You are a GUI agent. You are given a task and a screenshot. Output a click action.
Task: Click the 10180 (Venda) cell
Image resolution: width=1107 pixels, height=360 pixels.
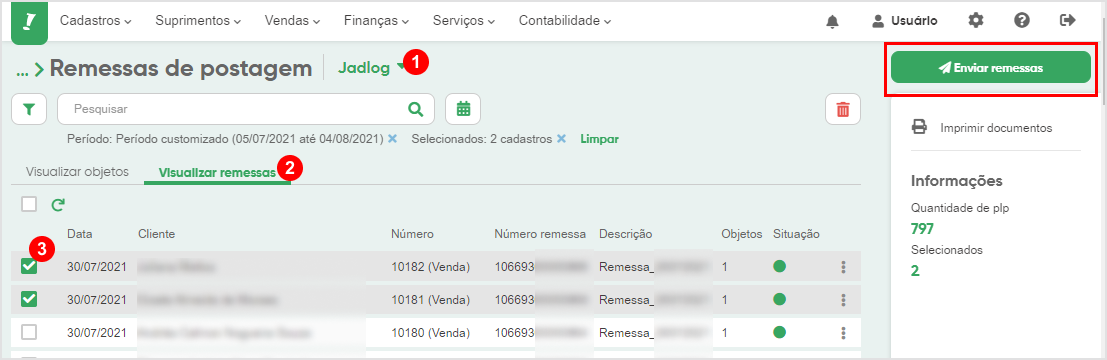431,332
